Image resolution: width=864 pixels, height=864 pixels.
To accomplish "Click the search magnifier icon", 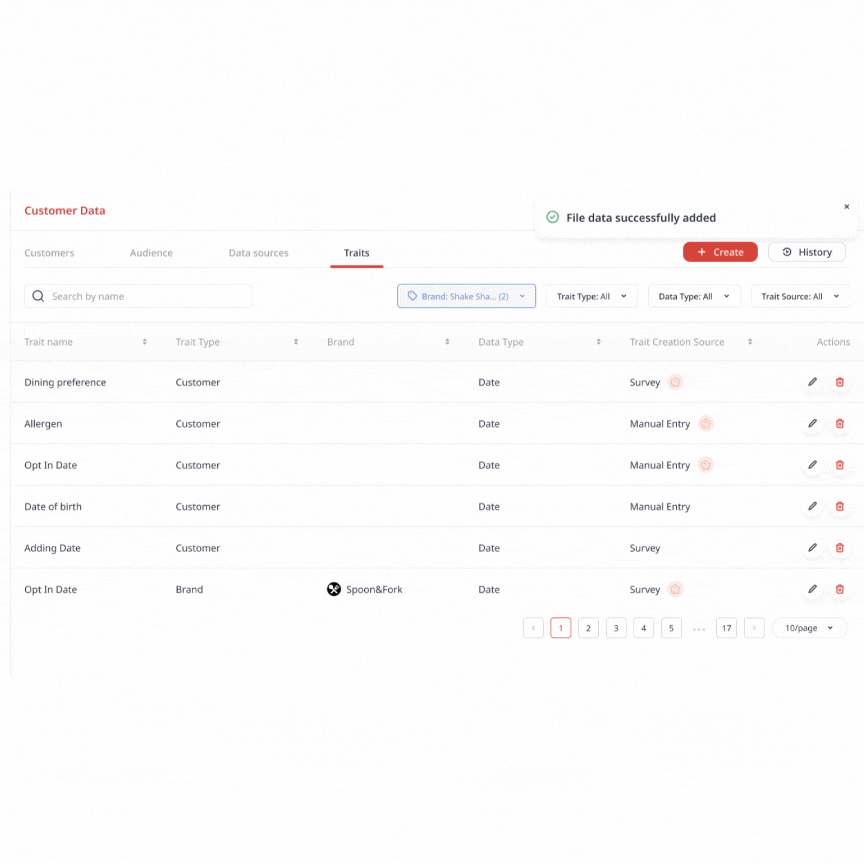I will [x=38, y=296].
